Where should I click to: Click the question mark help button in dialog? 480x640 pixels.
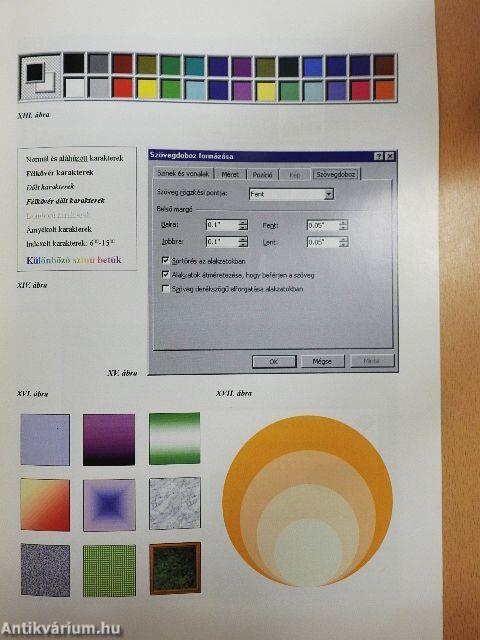tap(379, 156)
